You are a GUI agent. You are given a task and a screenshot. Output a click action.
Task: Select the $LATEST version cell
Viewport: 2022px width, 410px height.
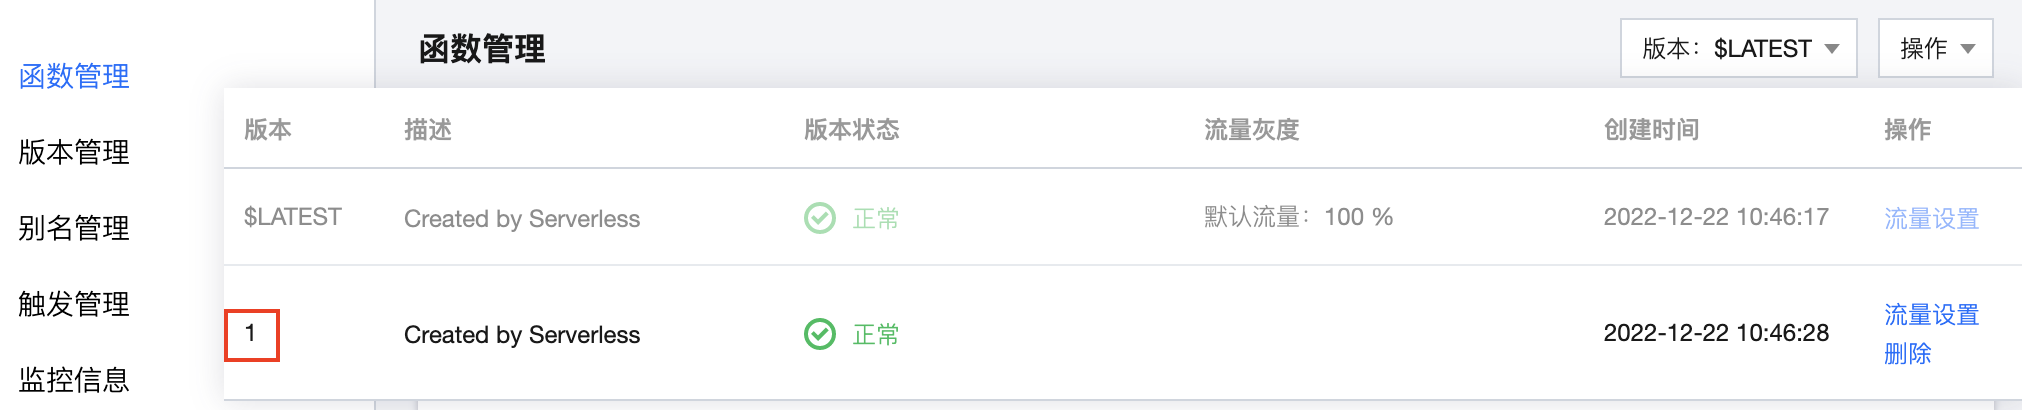tap(292, 217)
